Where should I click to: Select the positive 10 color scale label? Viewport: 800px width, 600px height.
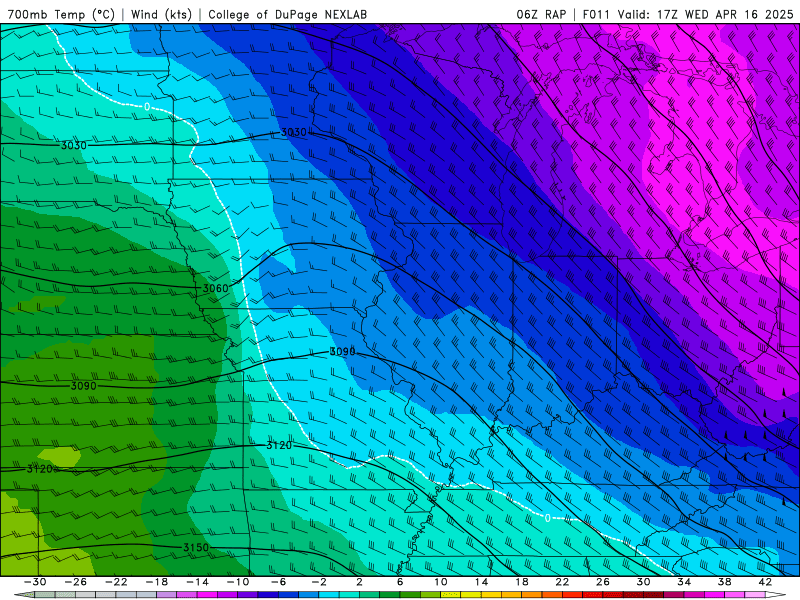pyautogui.click(x=441, y=582)
